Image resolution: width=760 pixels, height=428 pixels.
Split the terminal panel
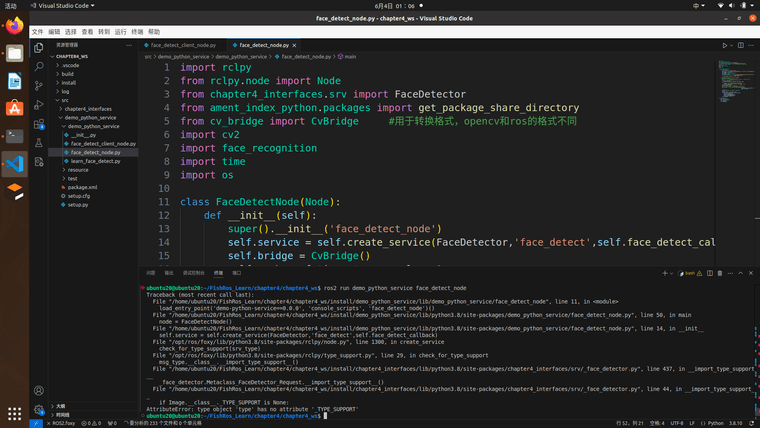tap(710, 273)
